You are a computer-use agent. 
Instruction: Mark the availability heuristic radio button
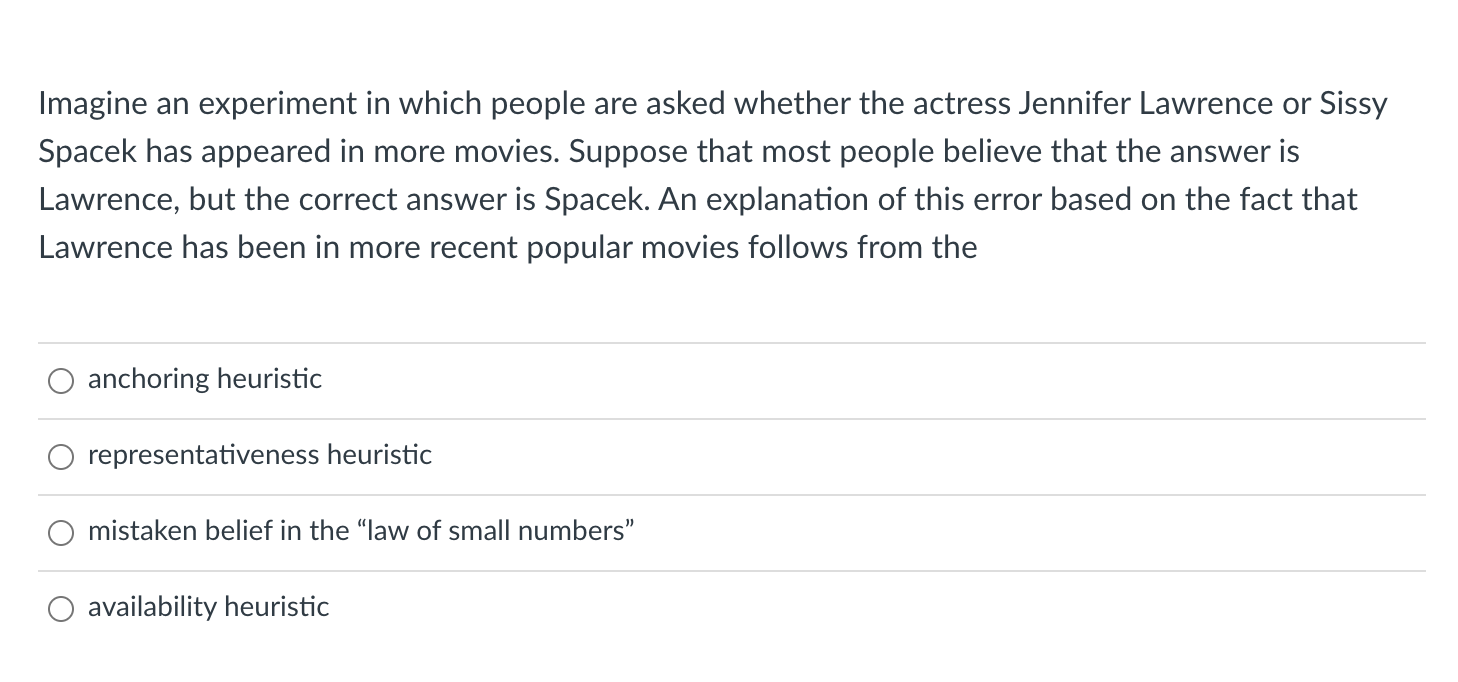pyautogui.click(x=61, y=609)
